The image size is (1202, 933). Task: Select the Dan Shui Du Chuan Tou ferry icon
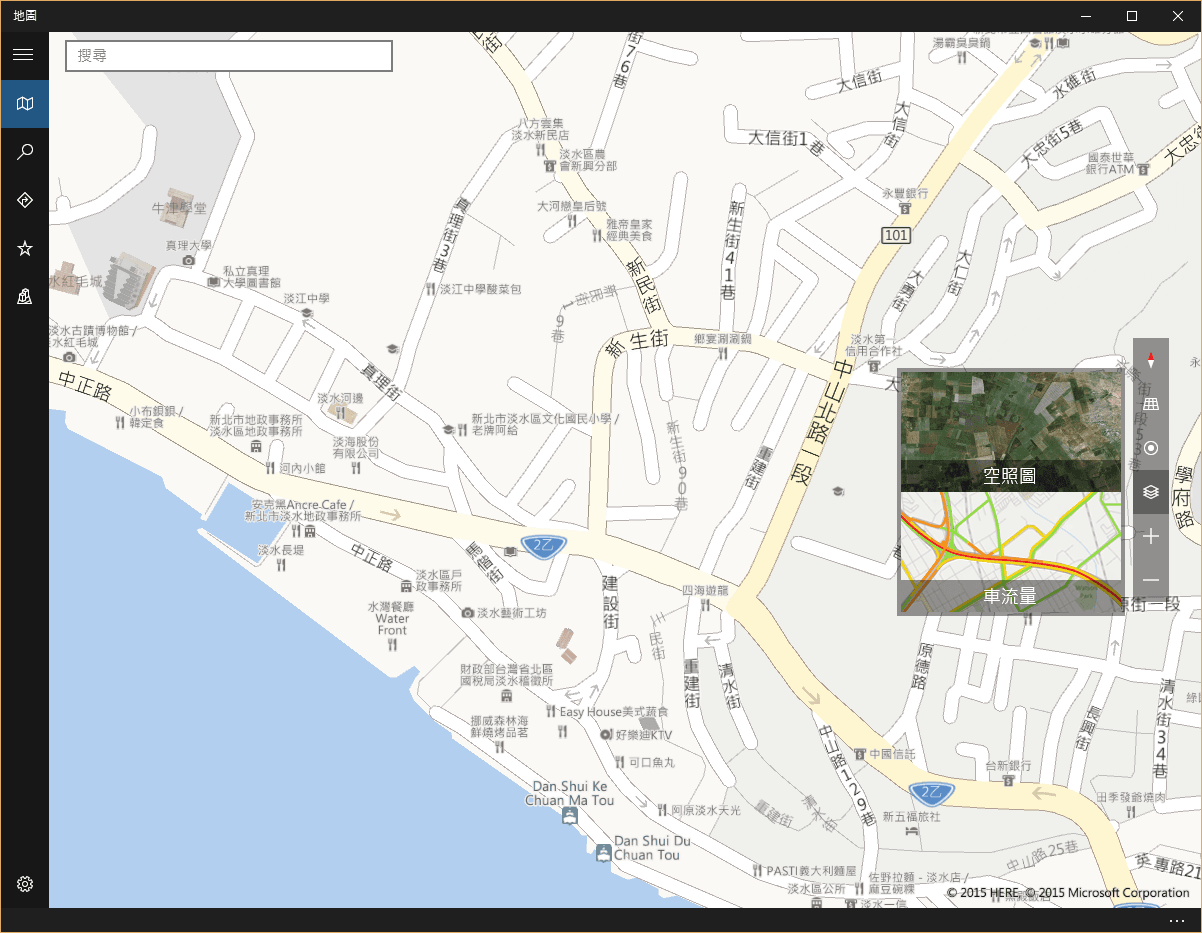604,853
